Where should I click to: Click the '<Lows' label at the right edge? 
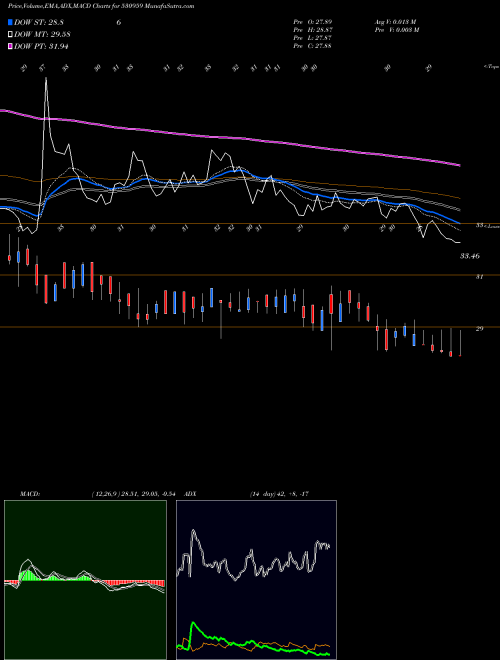[x=491, y=226]
